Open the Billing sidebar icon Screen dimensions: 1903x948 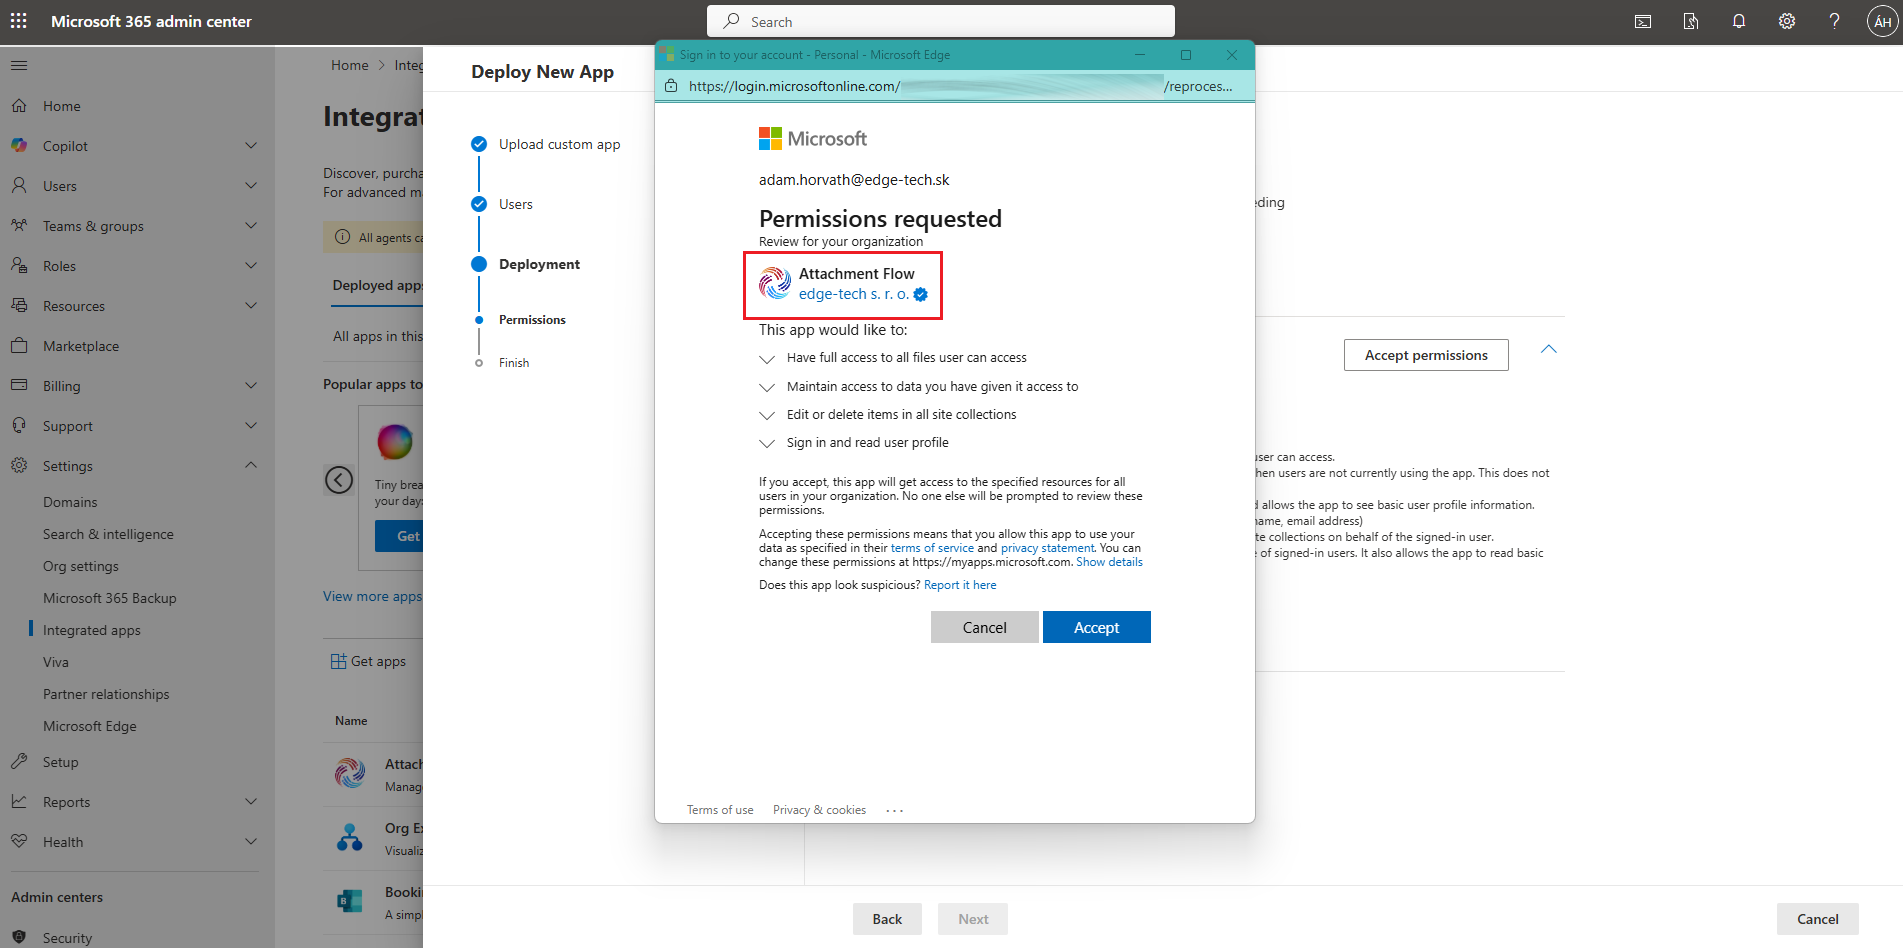tap(20, 385)
